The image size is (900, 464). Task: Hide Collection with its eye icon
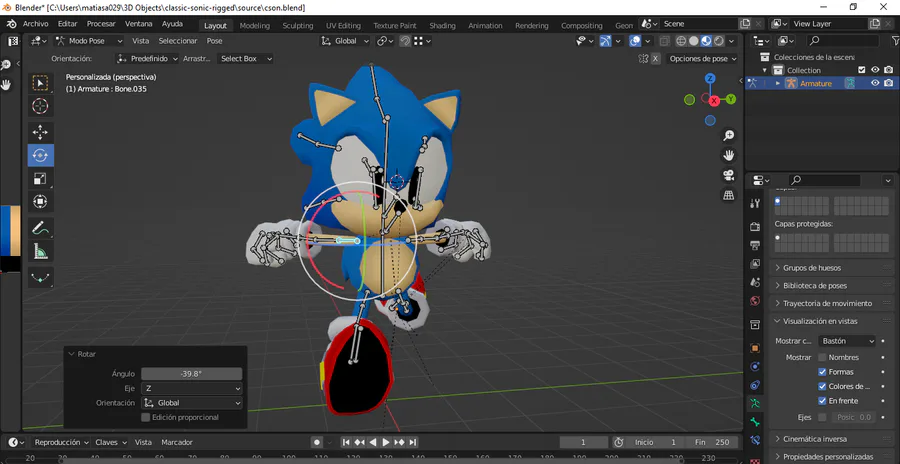pos(875,70)
